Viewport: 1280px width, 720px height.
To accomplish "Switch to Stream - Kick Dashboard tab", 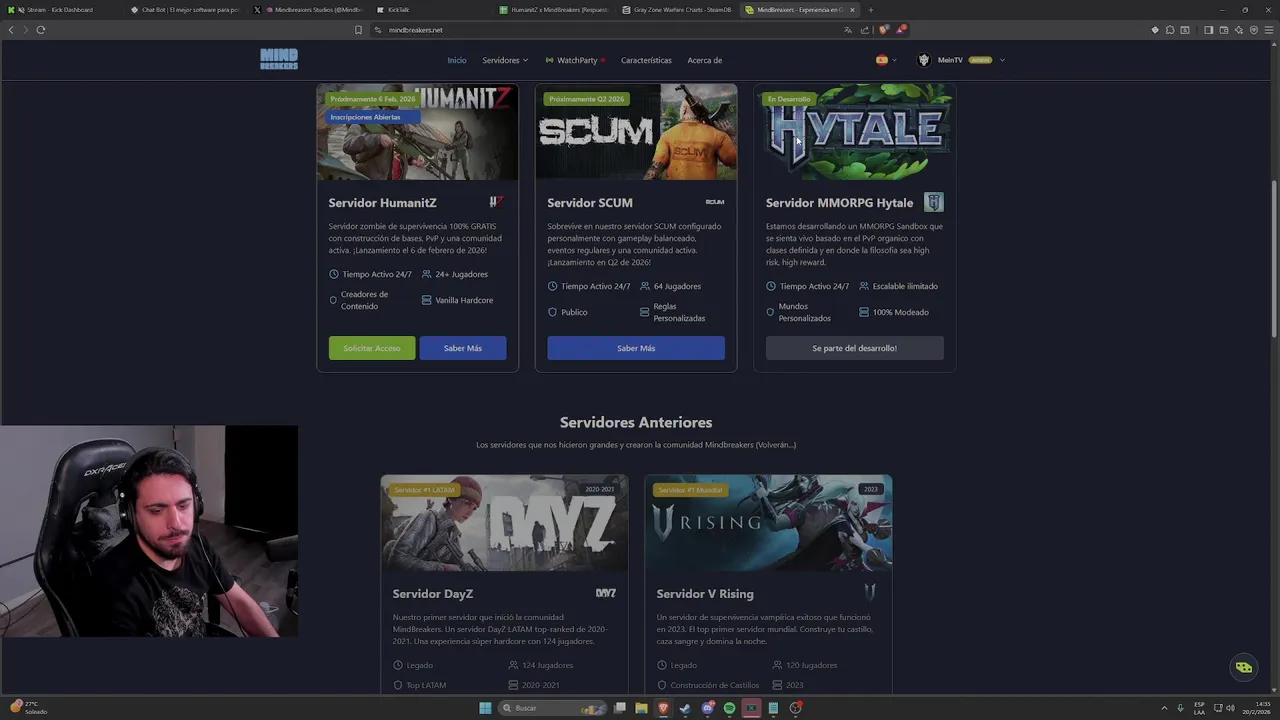I will (x=62, y=10).
